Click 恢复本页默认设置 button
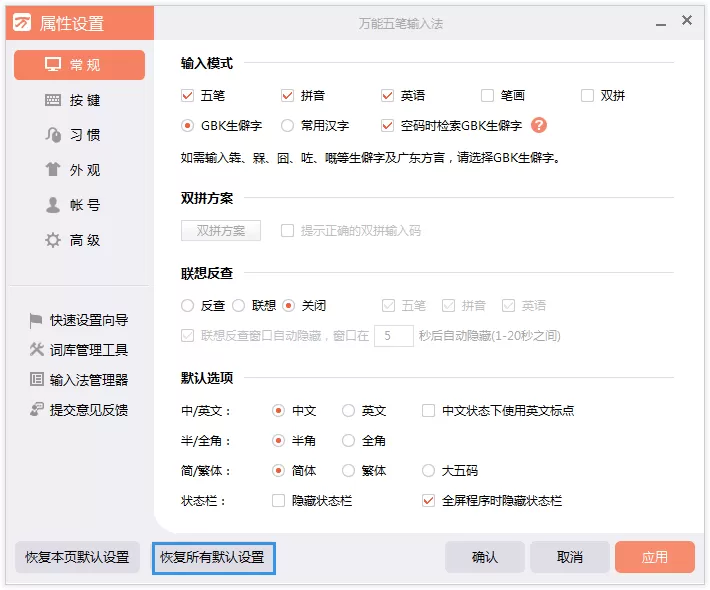The width and height of the screenshot is (710, 590). (x=77, y=557)
